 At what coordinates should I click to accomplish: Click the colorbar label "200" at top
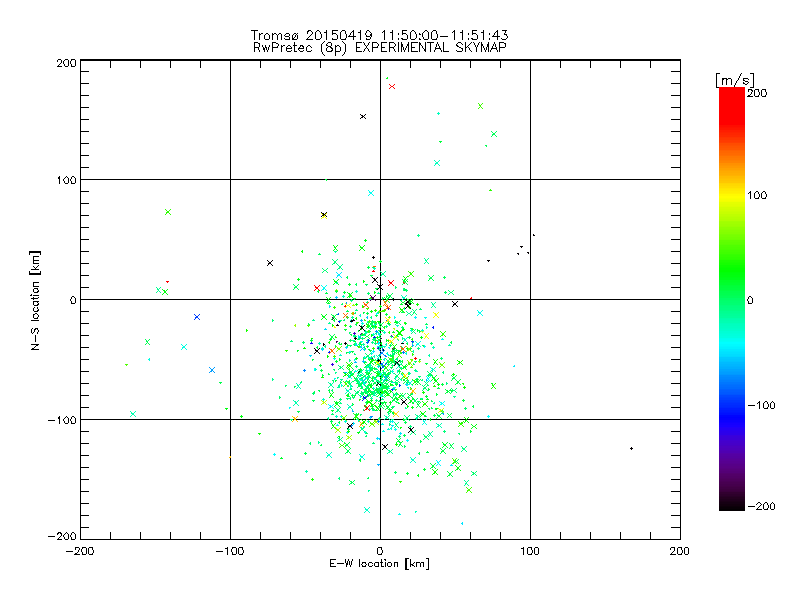coord(757,93)
